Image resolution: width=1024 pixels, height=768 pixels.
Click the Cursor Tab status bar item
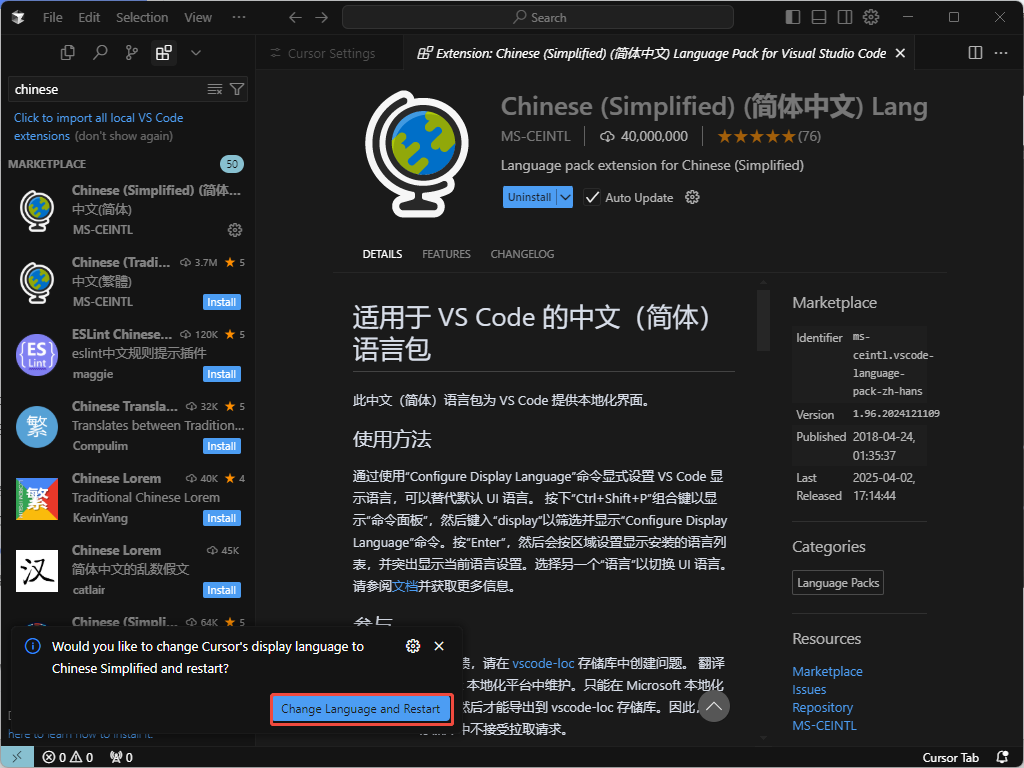point(950,758)
